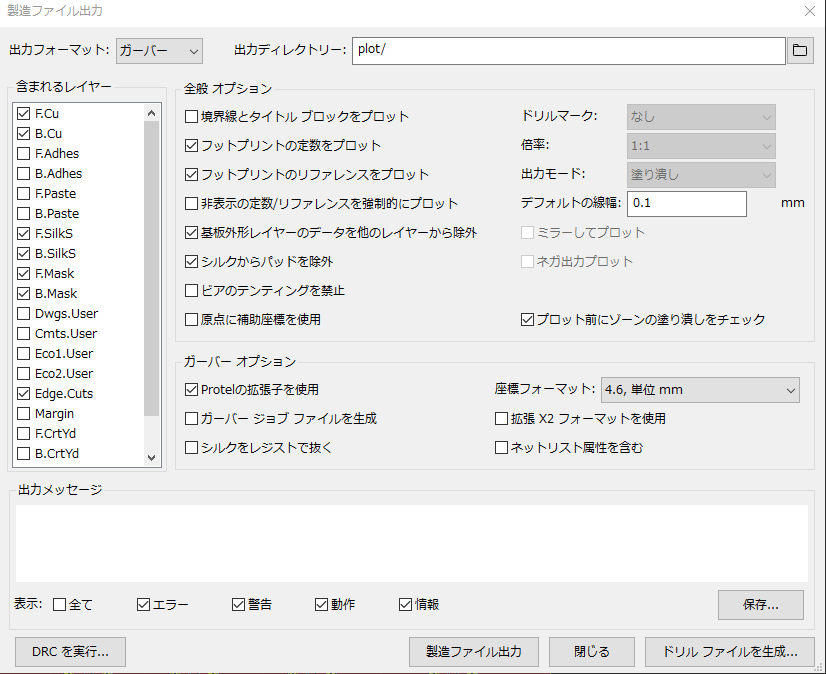The width and height of the screenshot is (826, 674).
Task: Click layer list scroll up arrow
Action: pyautogui.click(x=152, y=113)
